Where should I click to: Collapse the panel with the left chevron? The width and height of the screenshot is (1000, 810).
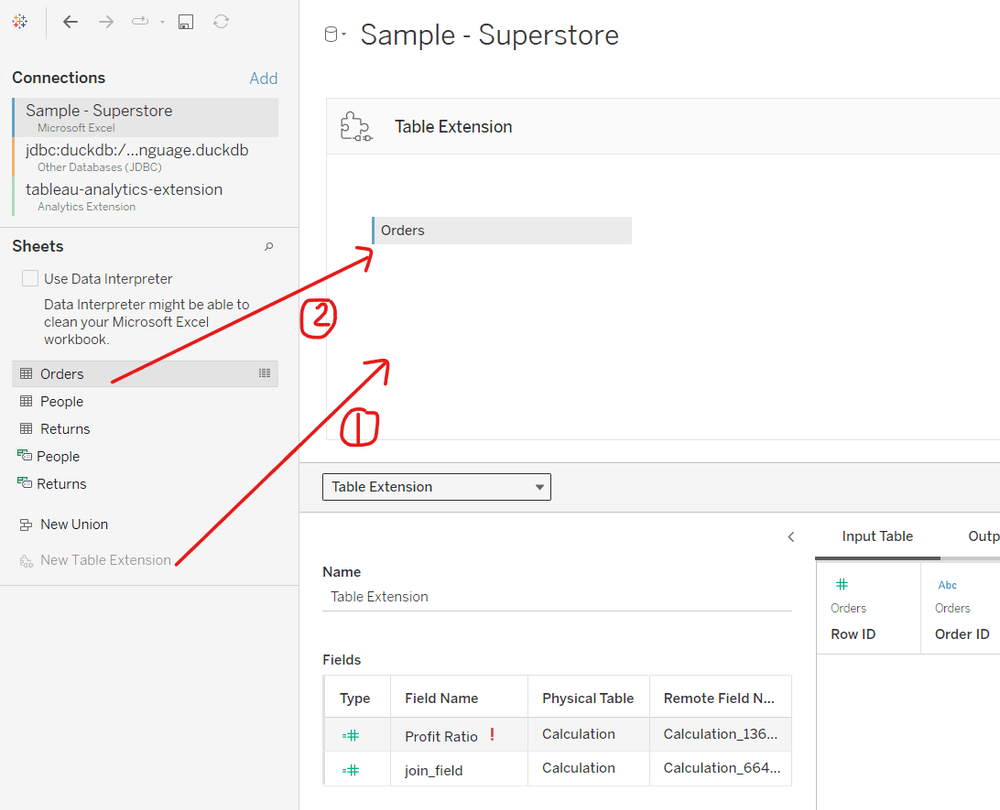(791, 537)
